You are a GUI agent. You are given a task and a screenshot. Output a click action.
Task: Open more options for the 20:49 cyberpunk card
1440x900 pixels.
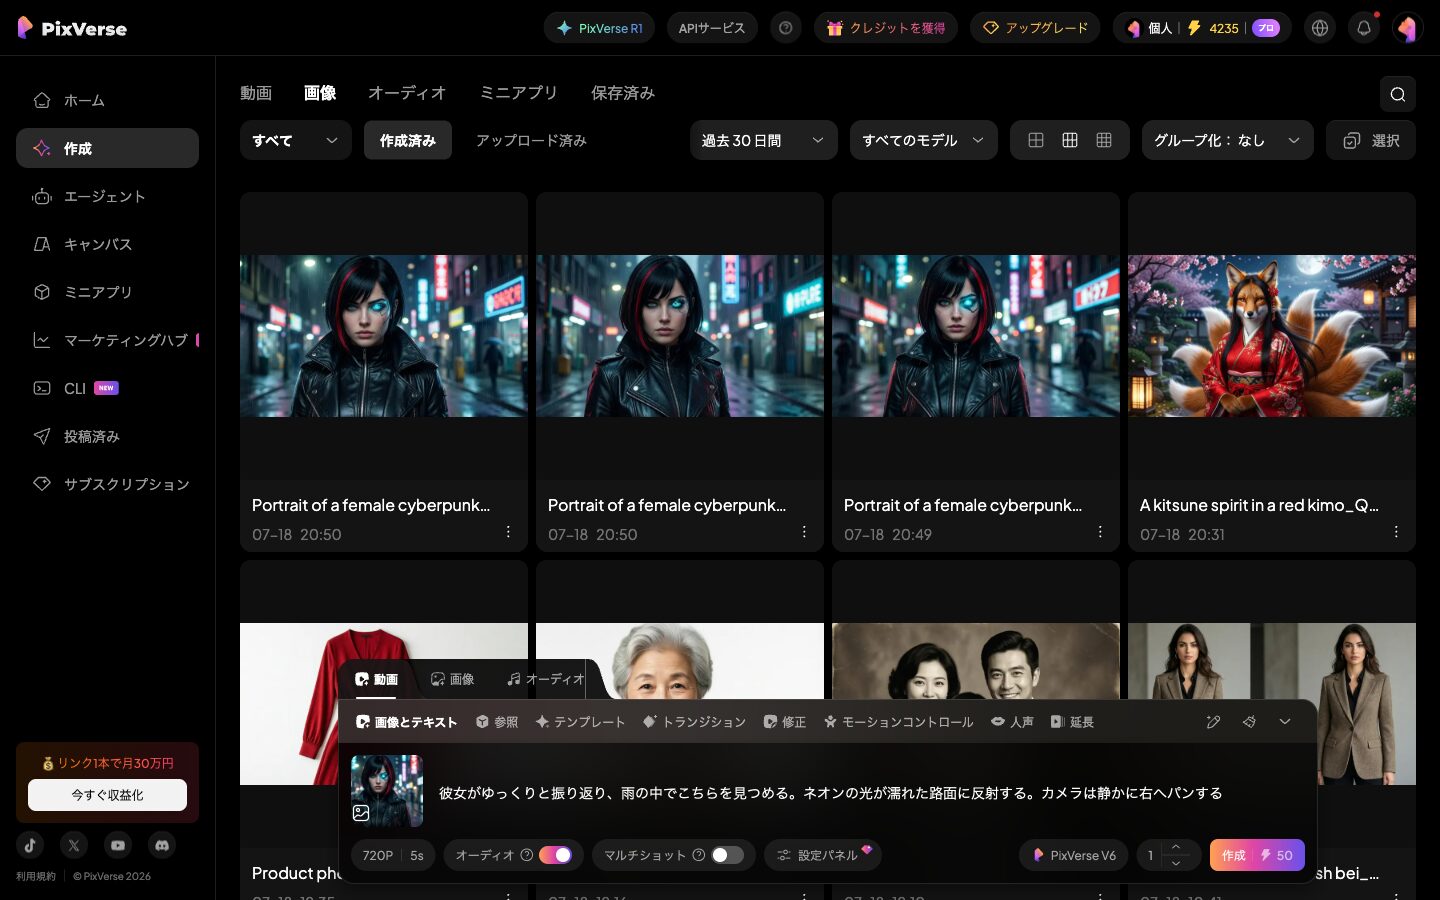point(1100,532)
